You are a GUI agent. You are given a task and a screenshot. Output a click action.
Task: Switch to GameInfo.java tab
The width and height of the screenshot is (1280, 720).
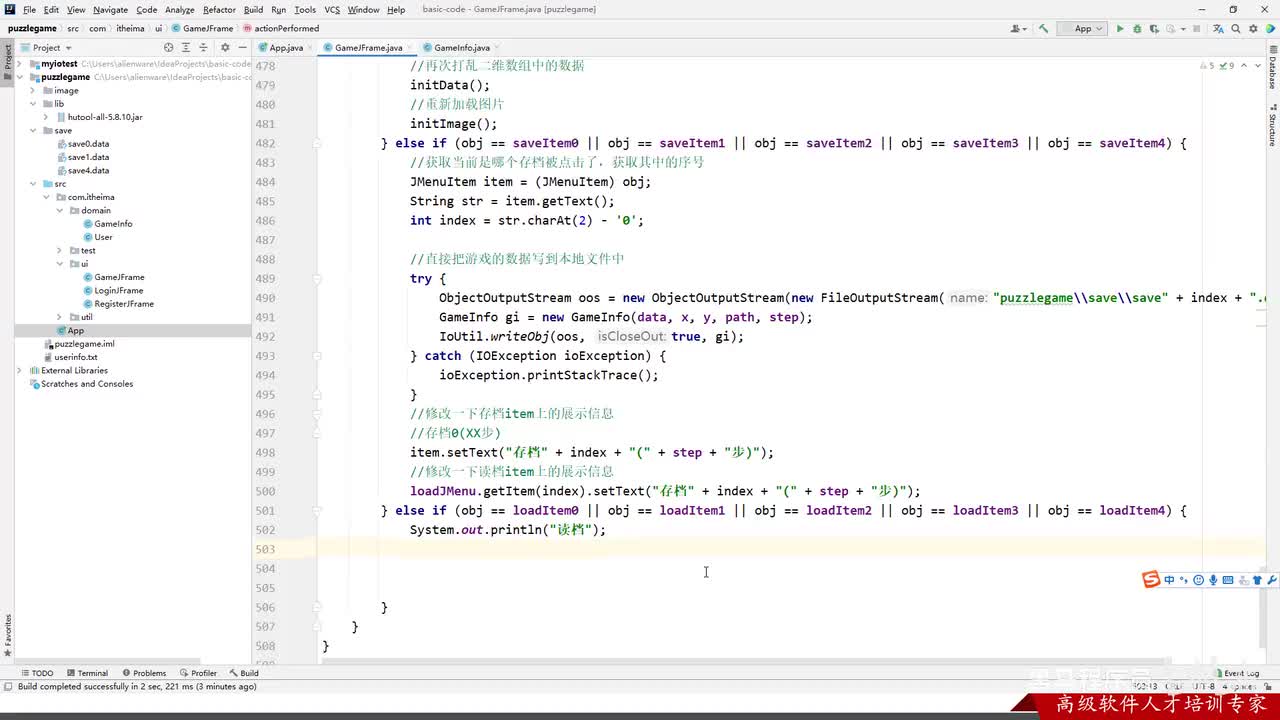(461, 47)
